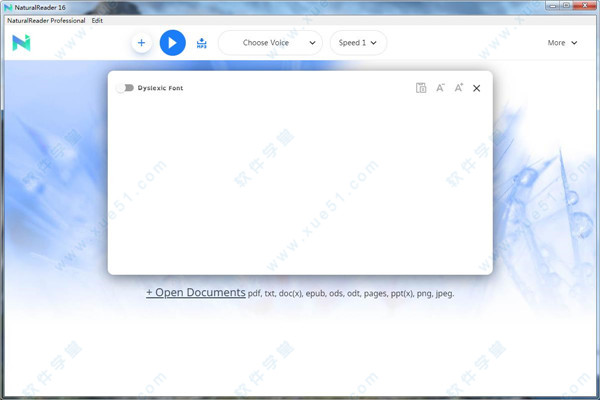Maximize the NaturalReader 16 window
Screen dimensions: 600x400
click(x=567, y=5)
